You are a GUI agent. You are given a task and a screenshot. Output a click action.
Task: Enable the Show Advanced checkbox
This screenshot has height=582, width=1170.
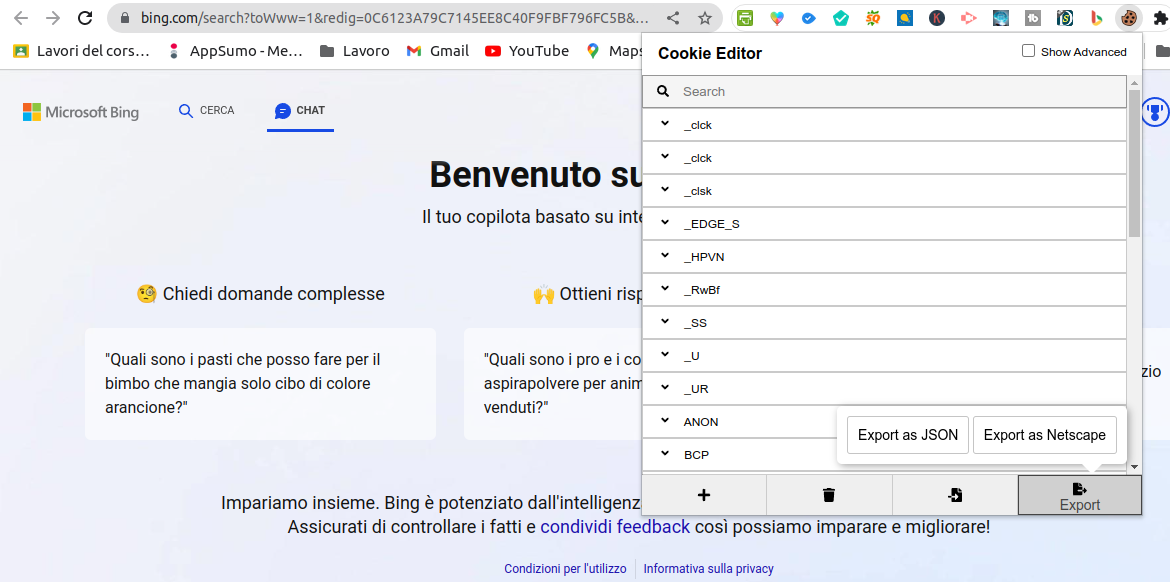click(1028, 51)
